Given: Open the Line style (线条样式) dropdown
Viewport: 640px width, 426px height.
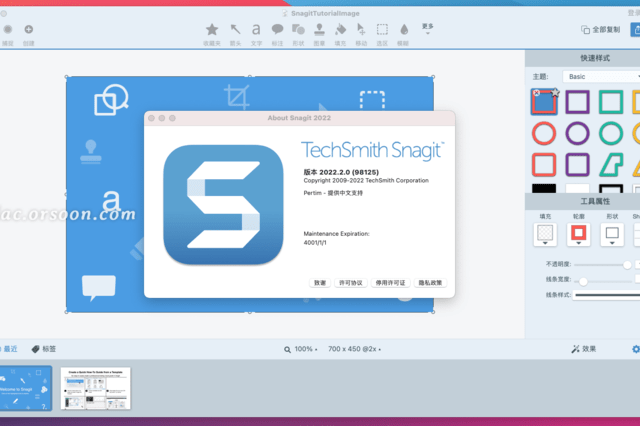Looking at the screenshot, I should 606,295.
